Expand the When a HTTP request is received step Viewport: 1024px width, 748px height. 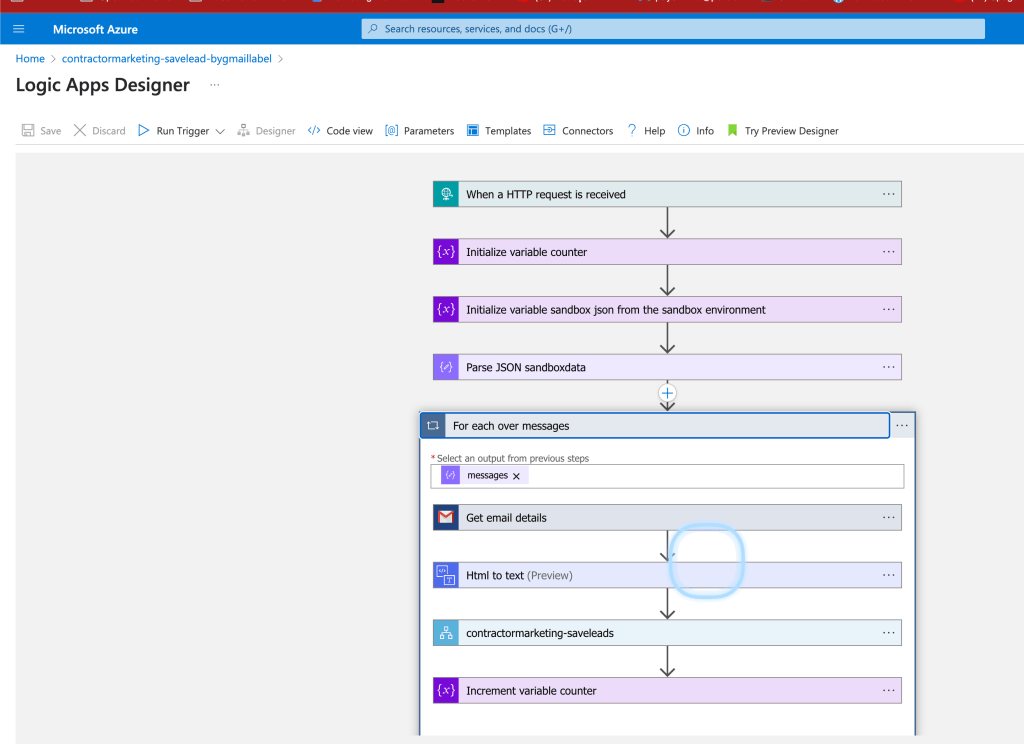(x=667, y=194)
